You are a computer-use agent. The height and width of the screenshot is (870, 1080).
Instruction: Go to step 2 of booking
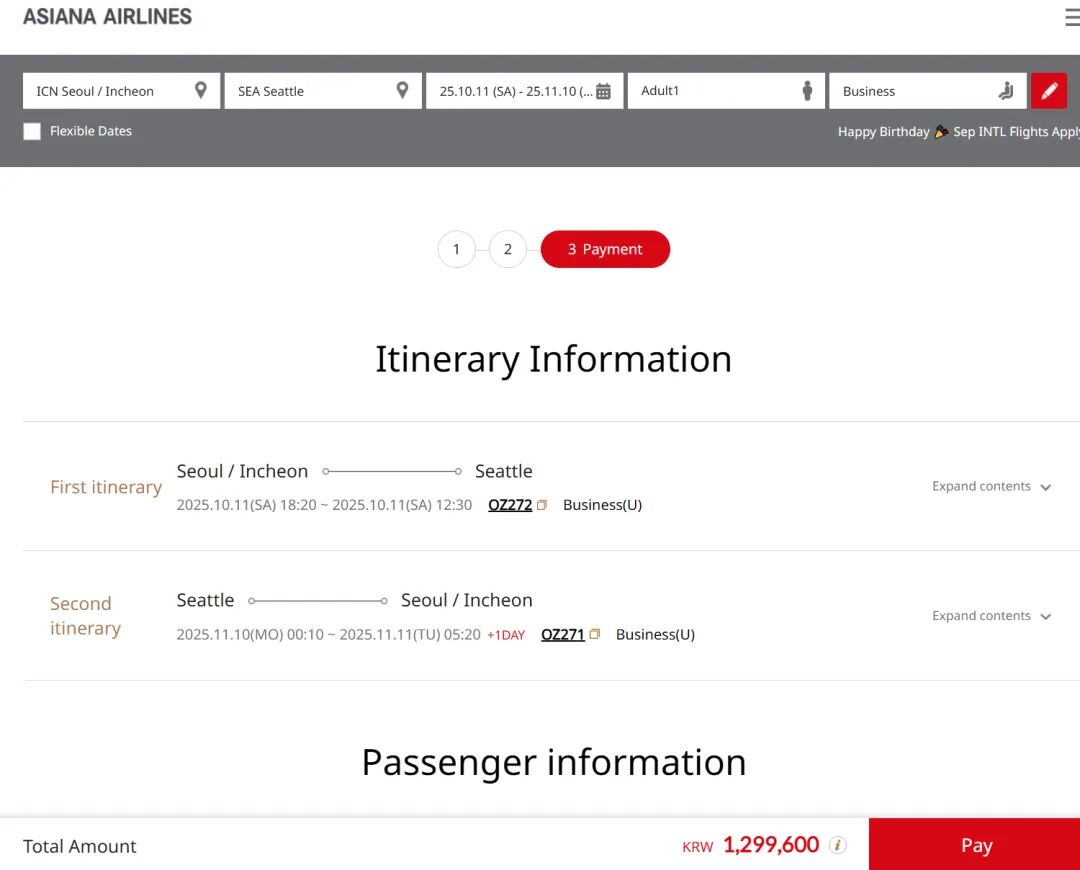pos(507,249)
